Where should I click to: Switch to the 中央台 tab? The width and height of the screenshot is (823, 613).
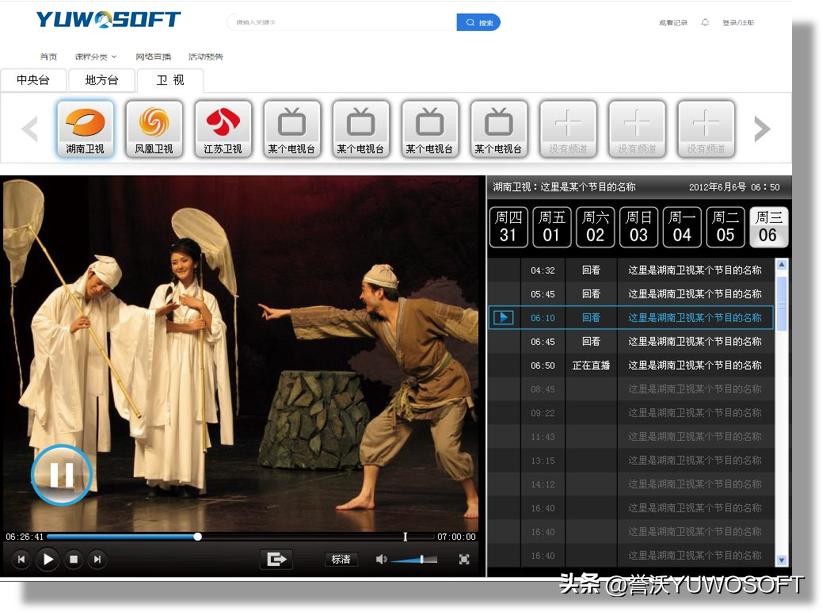point(33,80)
